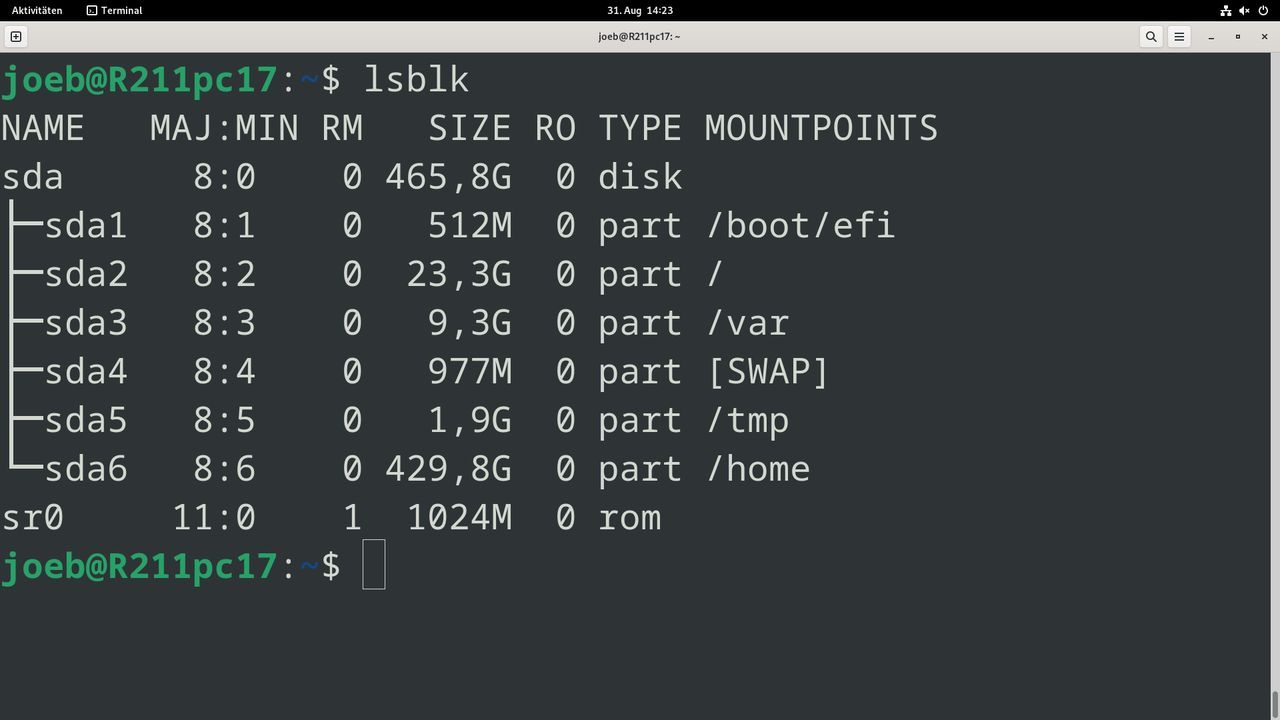The image size is (1280, 720).
Task: Click the MAJ:MIN column header
Action: (x=225, y=128)
